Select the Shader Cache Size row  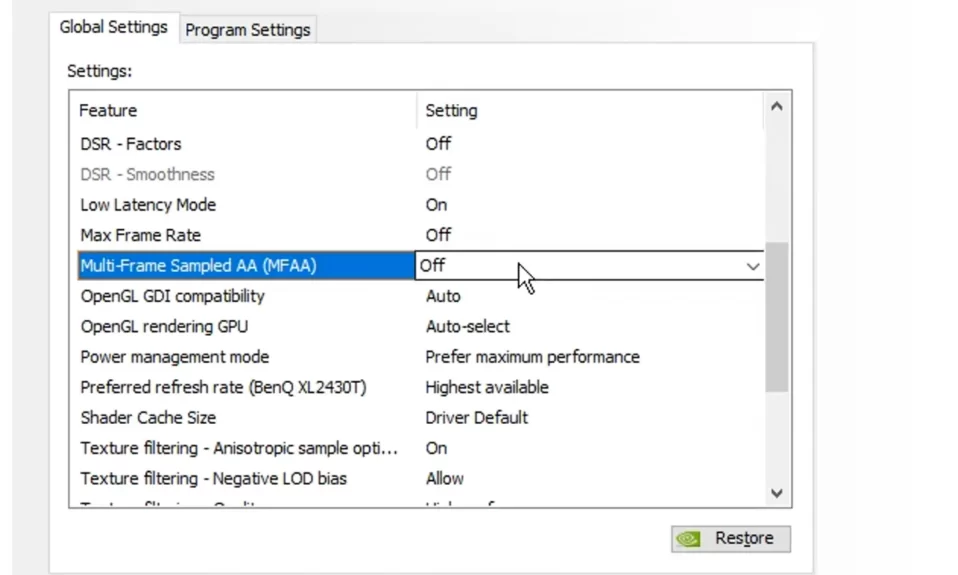(420, 418)
